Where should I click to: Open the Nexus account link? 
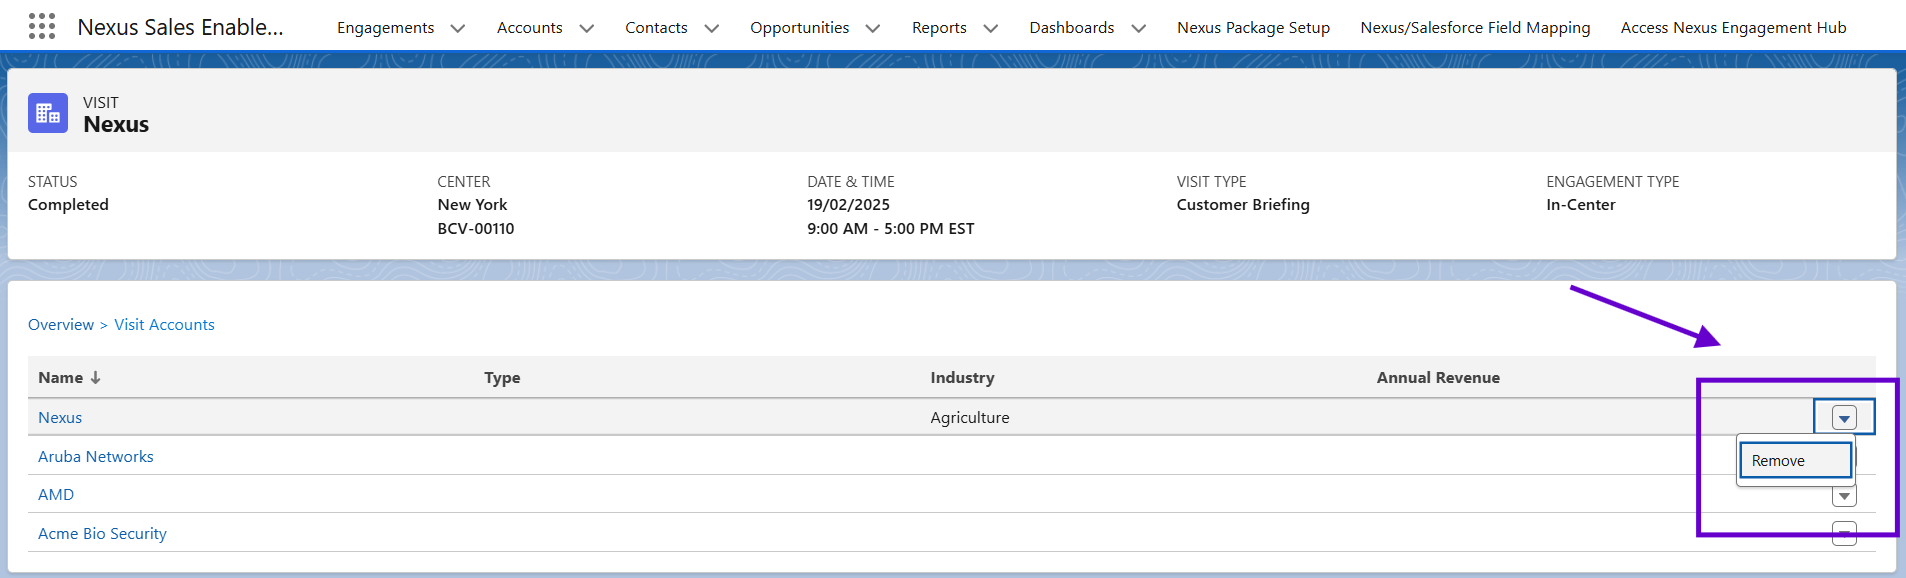point(60,418)
